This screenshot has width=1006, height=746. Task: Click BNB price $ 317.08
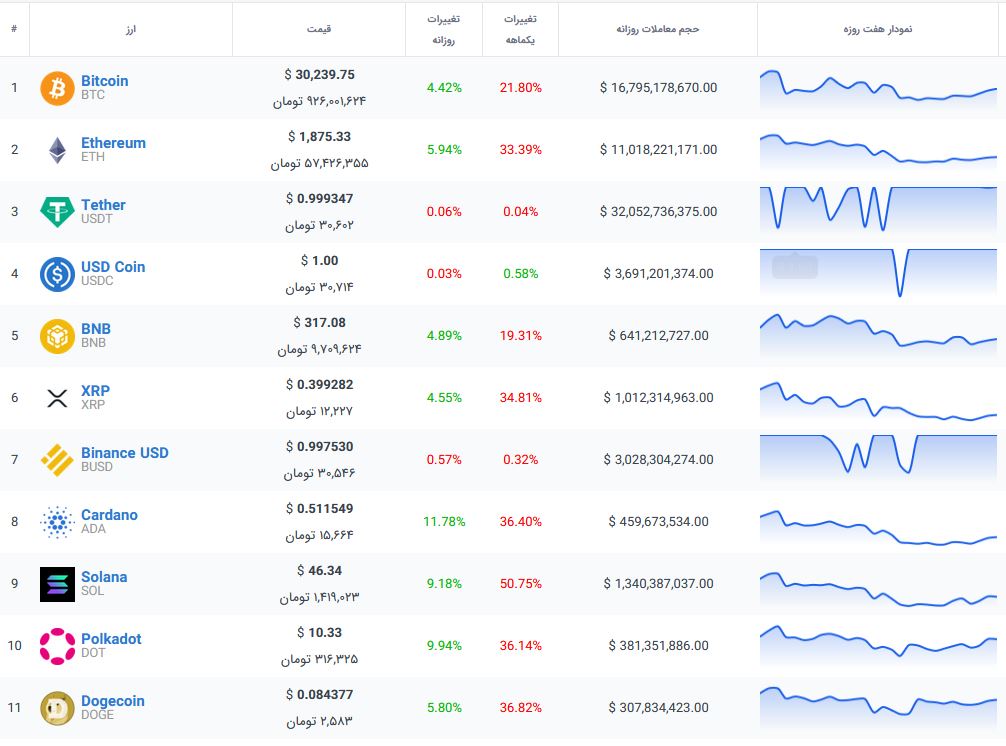coord(320,323)
